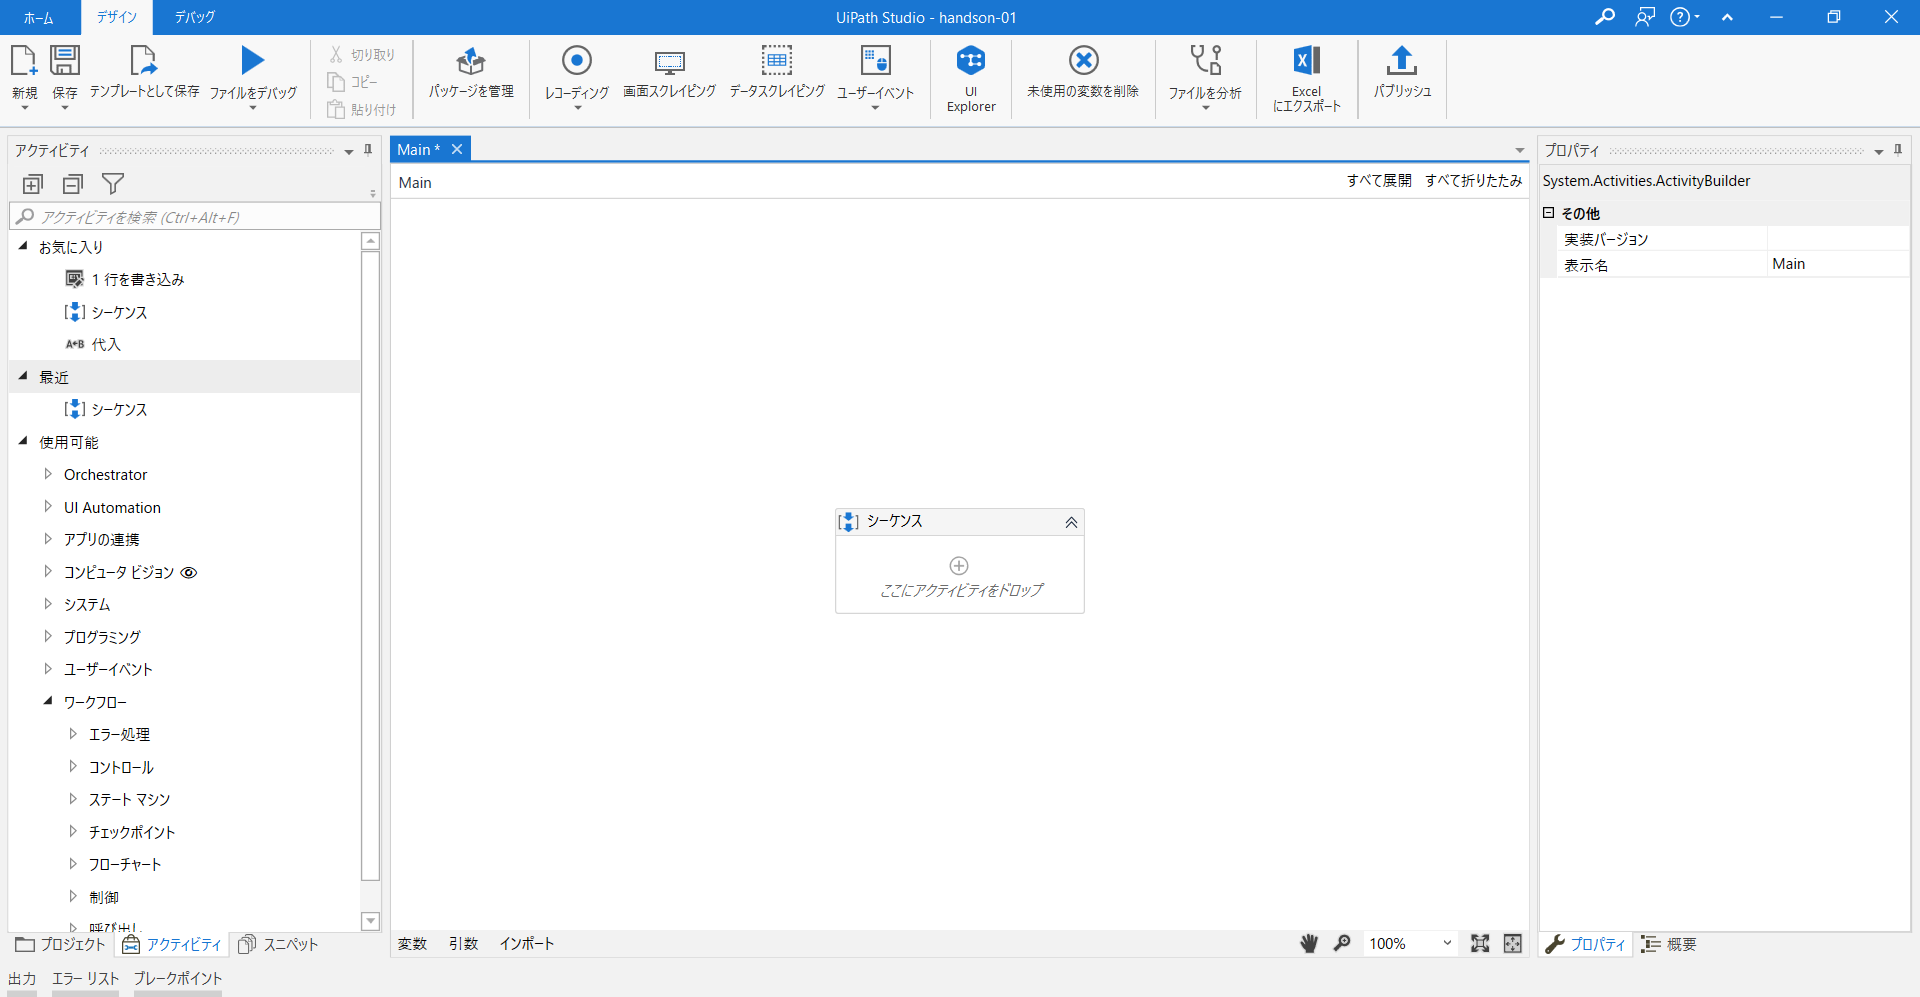This screenshot has width=1920, height=997.
Task: Select the pan hand tool
Action: click(1309, 943)
